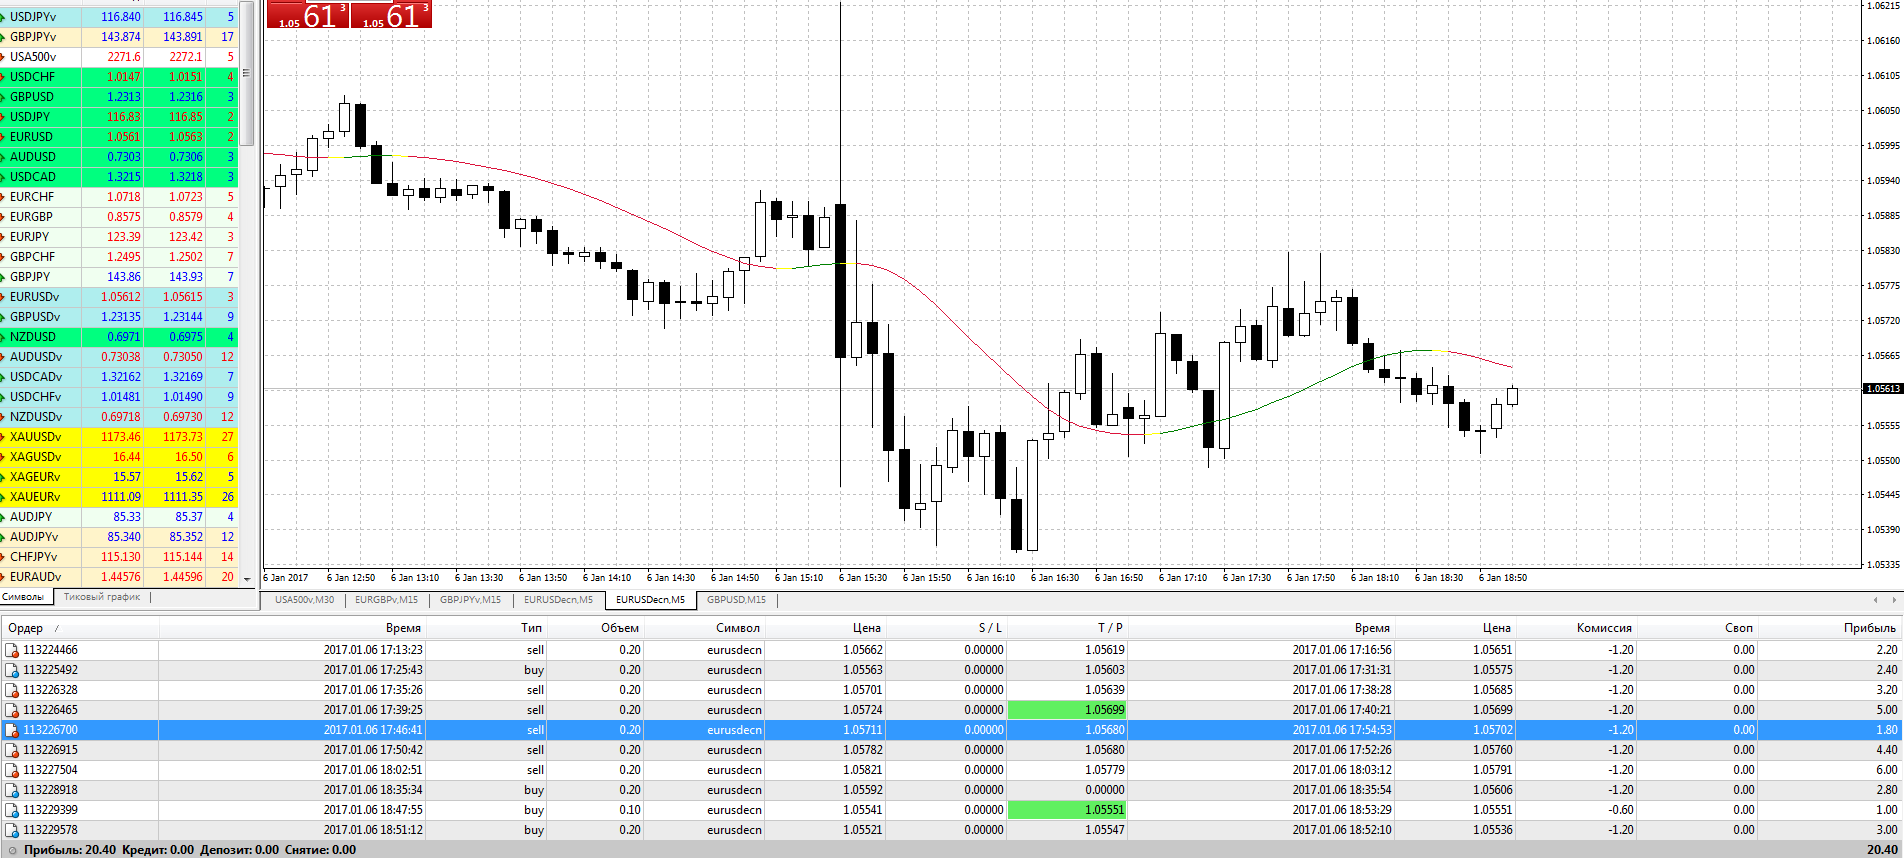1904x858 pixels.
Task: Click the order icon for ticket 113226915
Action: tap(12, 750)
